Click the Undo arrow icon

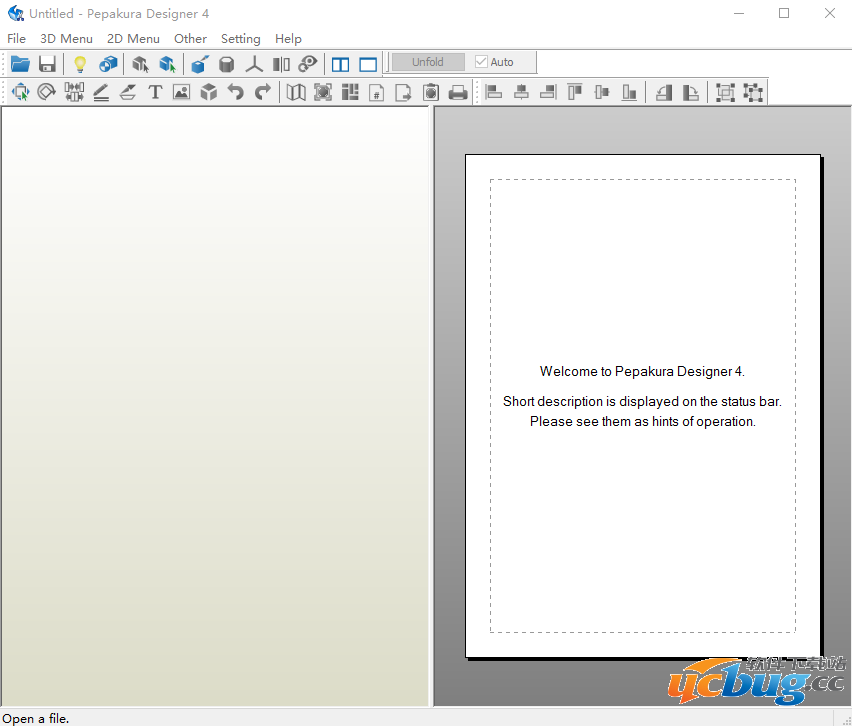point(235,93)
